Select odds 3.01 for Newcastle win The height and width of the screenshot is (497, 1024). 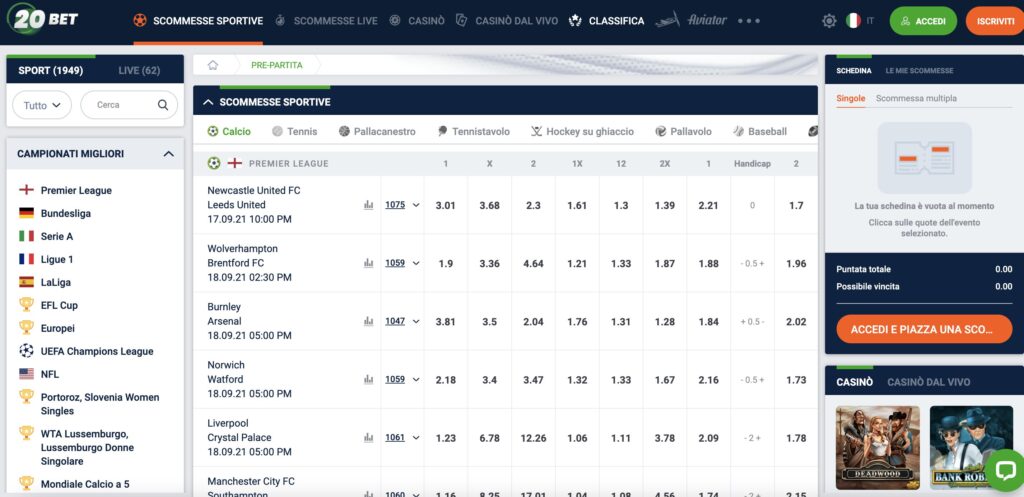click(445, 205)
